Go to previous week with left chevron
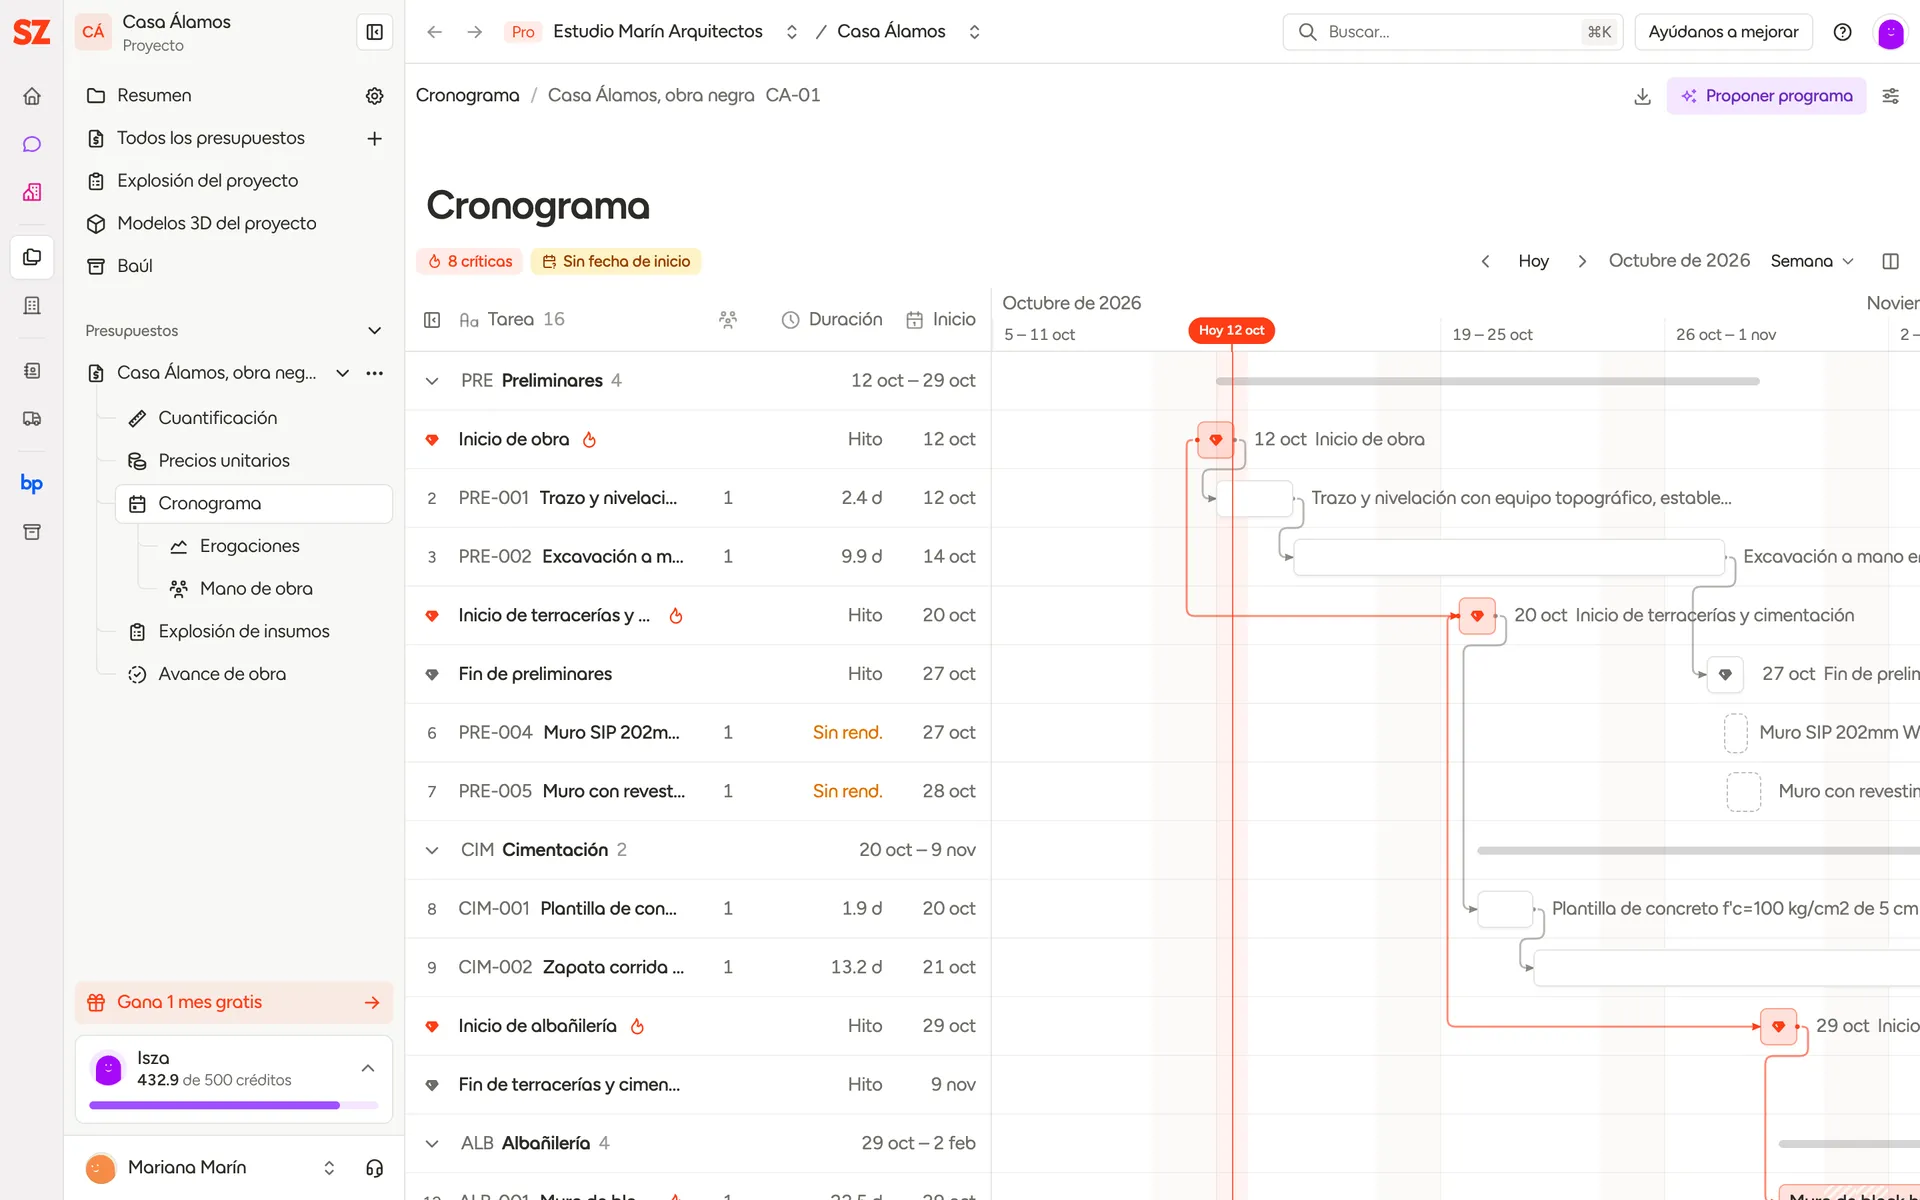The height and width of the screenshot is (1200, 1920). (1486, 261)
